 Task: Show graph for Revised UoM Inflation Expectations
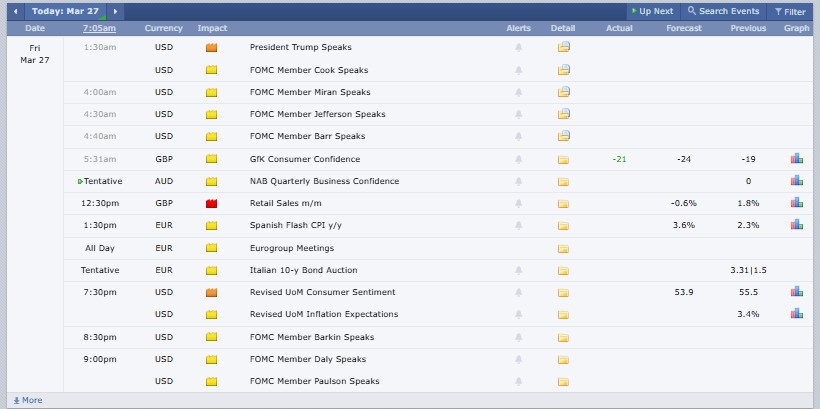[x=796, y=313]
